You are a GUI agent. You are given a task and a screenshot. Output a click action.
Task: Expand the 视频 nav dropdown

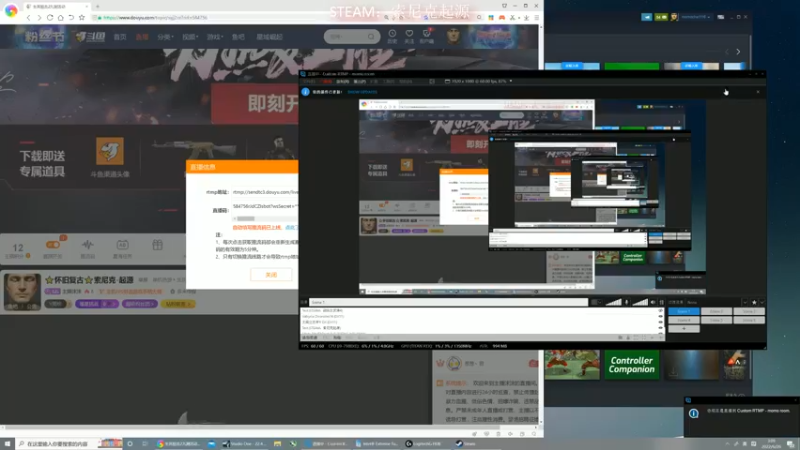coord(190,37)
